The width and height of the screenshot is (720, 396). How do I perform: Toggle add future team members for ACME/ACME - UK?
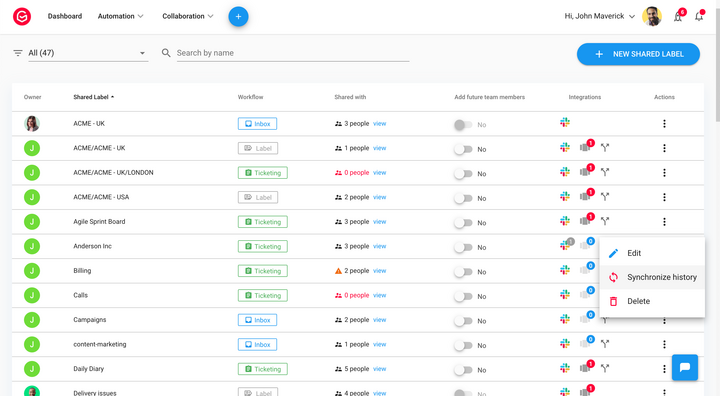[x=463, y=149]
